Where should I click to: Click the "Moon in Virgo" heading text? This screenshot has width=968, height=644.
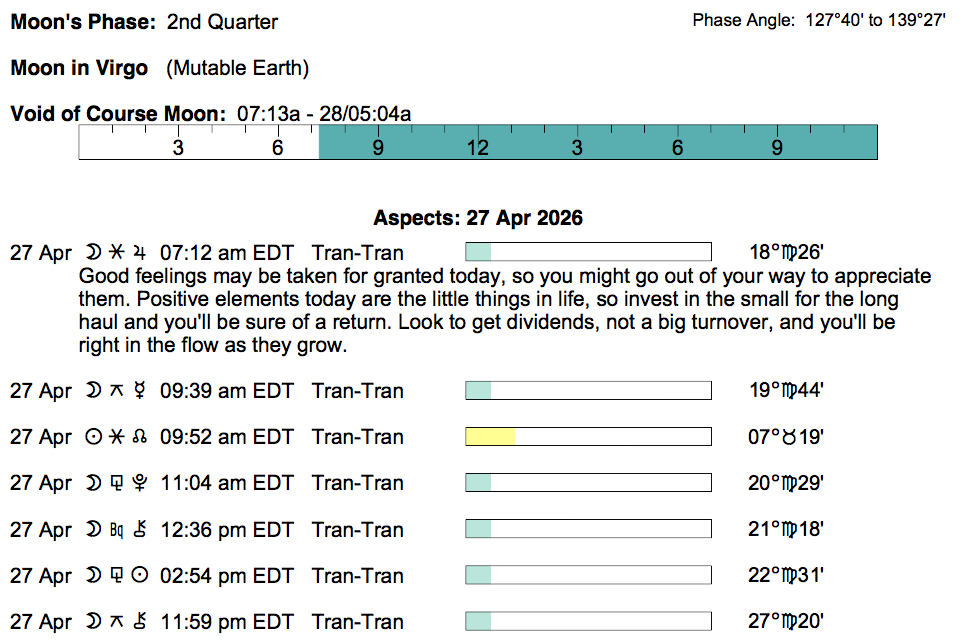79,69
